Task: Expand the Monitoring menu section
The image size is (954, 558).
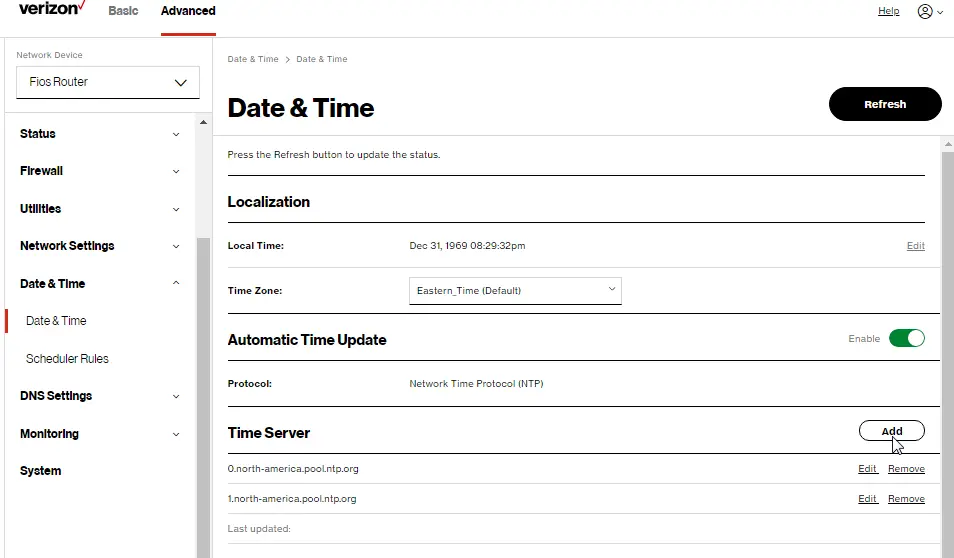Action: tap(100, 434)
